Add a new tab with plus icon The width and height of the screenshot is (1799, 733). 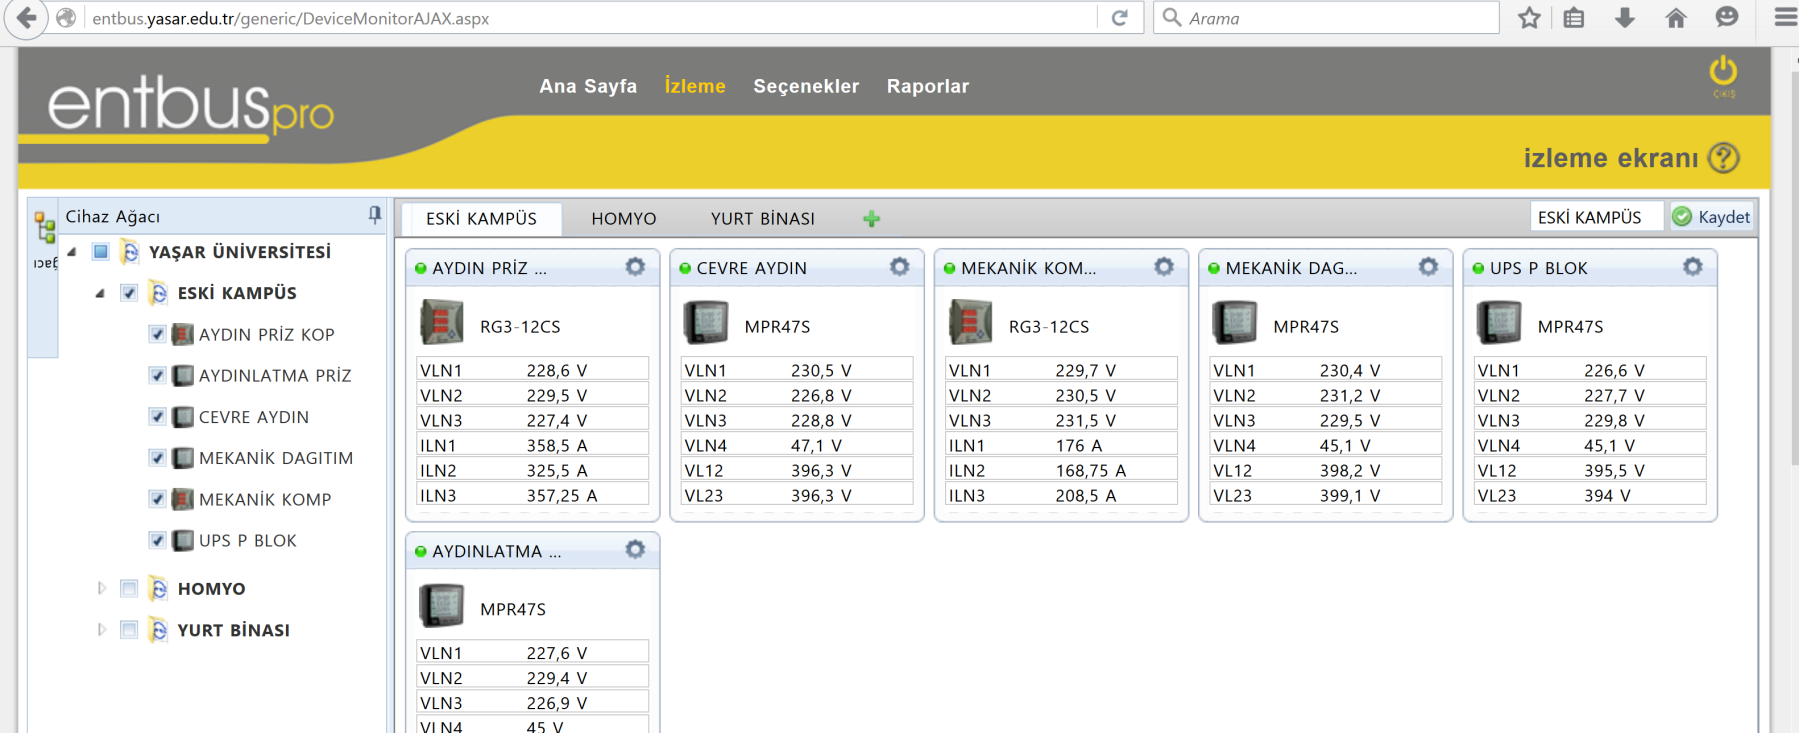coord(872,219)
